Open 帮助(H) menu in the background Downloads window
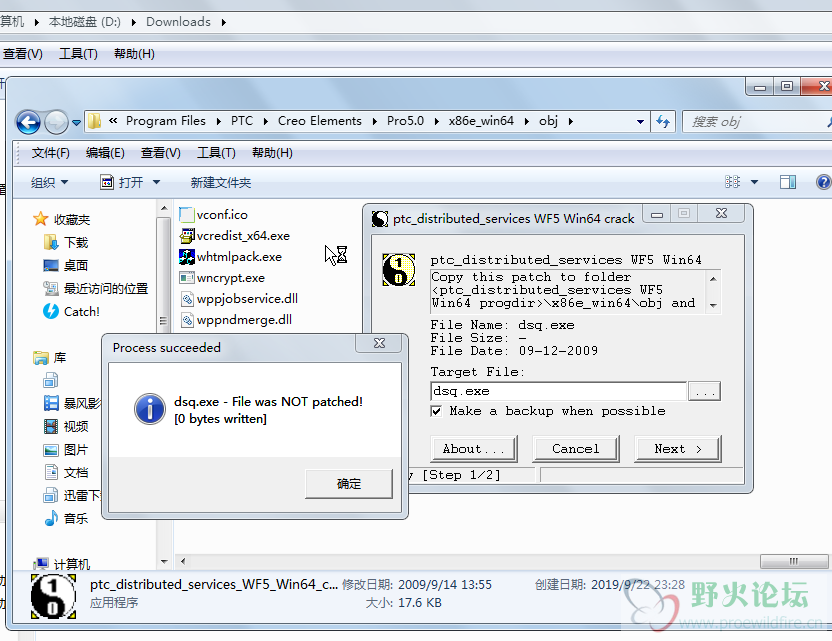Viewport: 832px width, 641px height. [x=134, y=54]
